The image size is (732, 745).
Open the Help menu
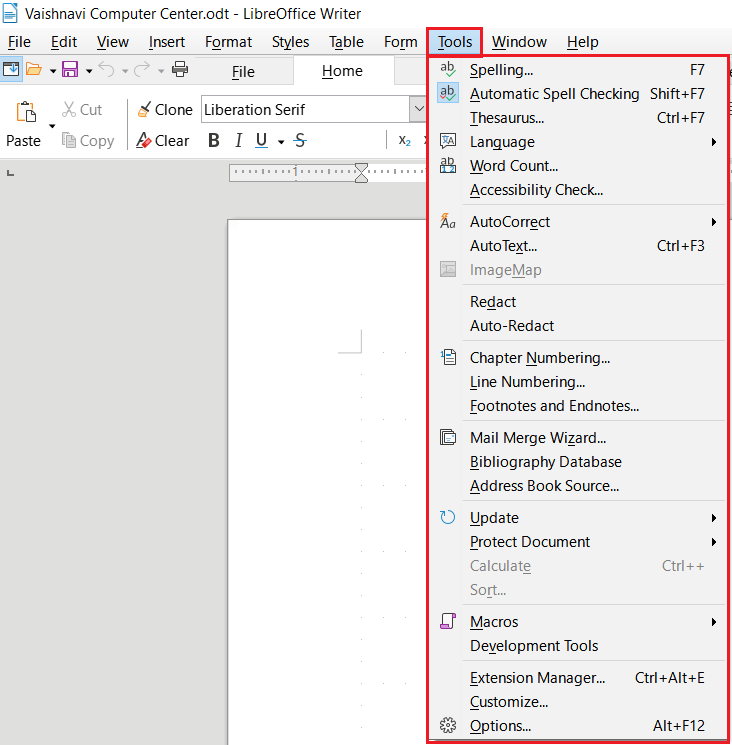582,42
